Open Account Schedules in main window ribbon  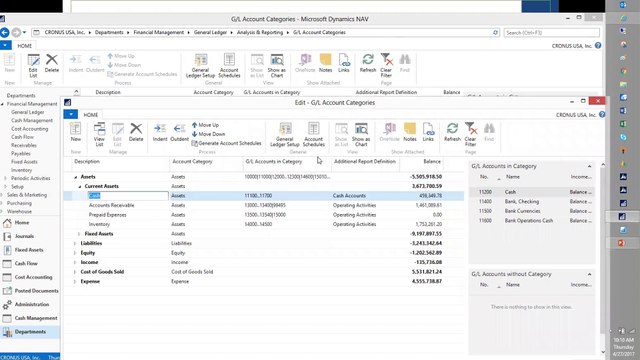pyautogui.click(x=229, y=65)
